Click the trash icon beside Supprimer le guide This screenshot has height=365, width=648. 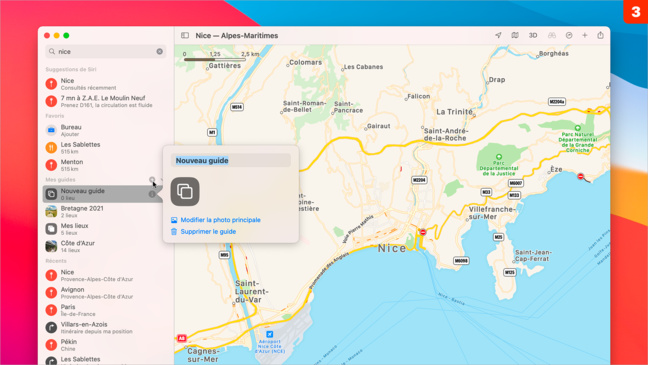click(174, 231)
